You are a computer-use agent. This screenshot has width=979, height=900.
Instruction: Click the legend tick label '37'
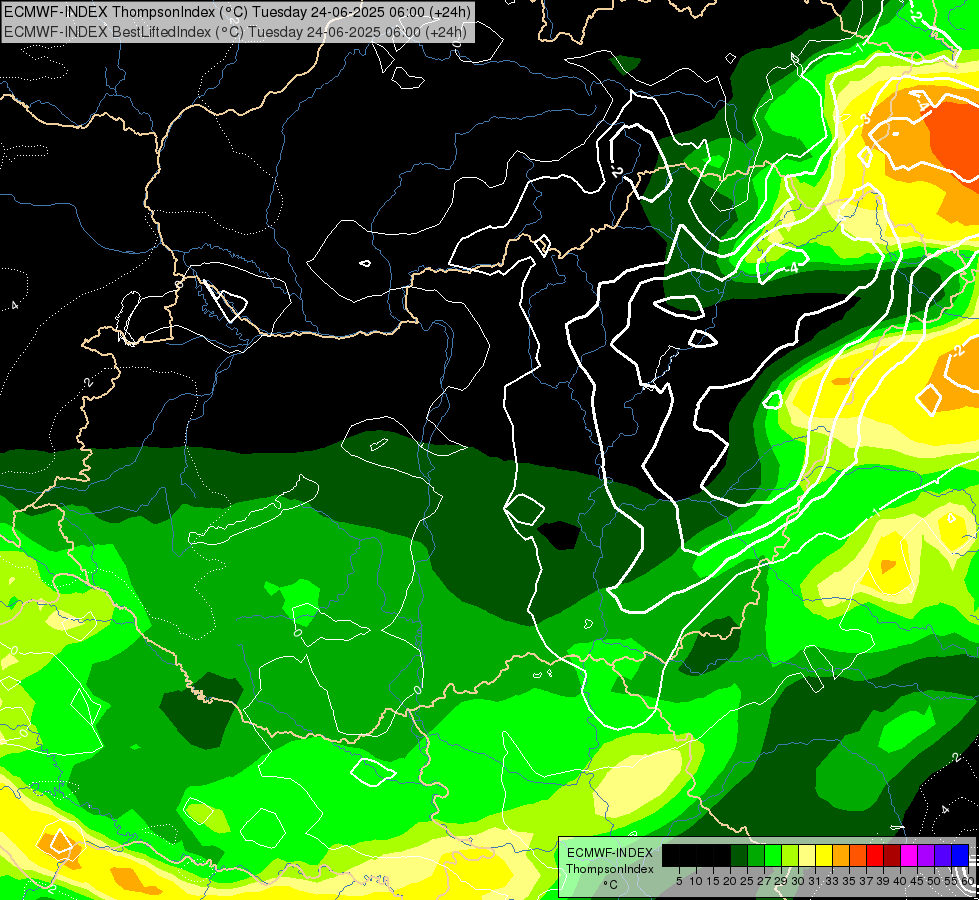coord(867,881)
